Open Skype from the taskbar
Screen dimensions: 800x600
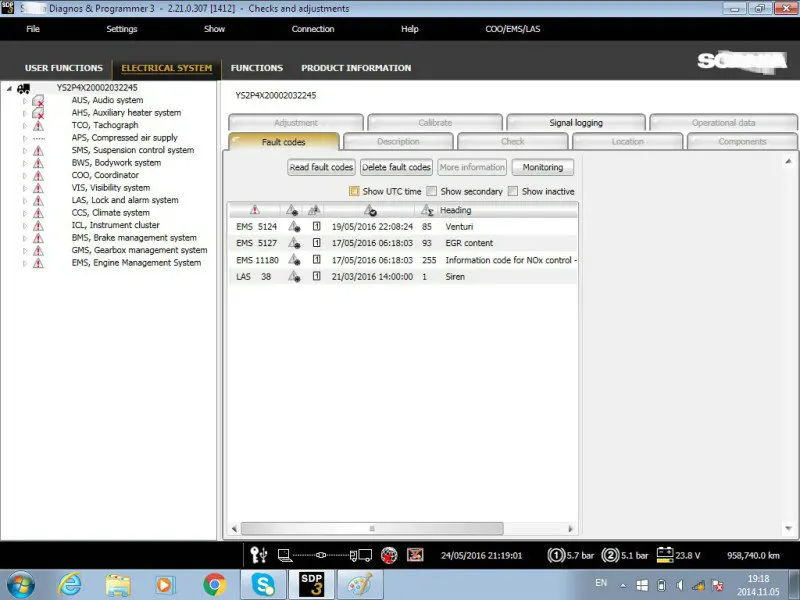click(263, 585)
